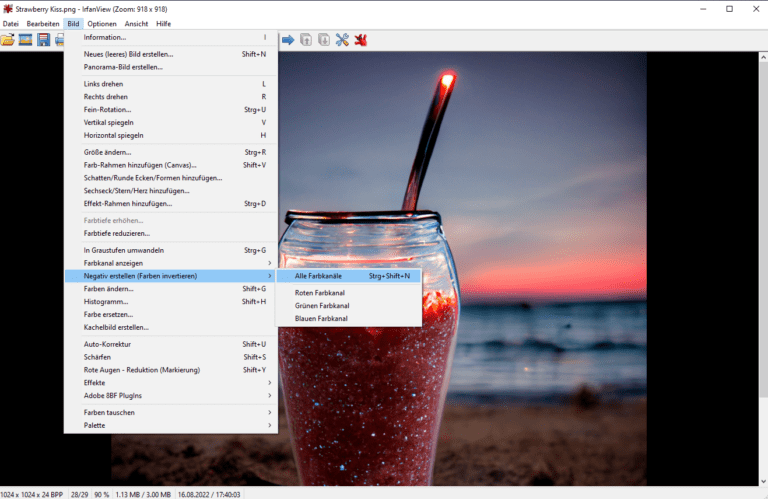Screen dimensions: 768x499
Task: Click the Save floppy disk icon
Action: (44, 40)
